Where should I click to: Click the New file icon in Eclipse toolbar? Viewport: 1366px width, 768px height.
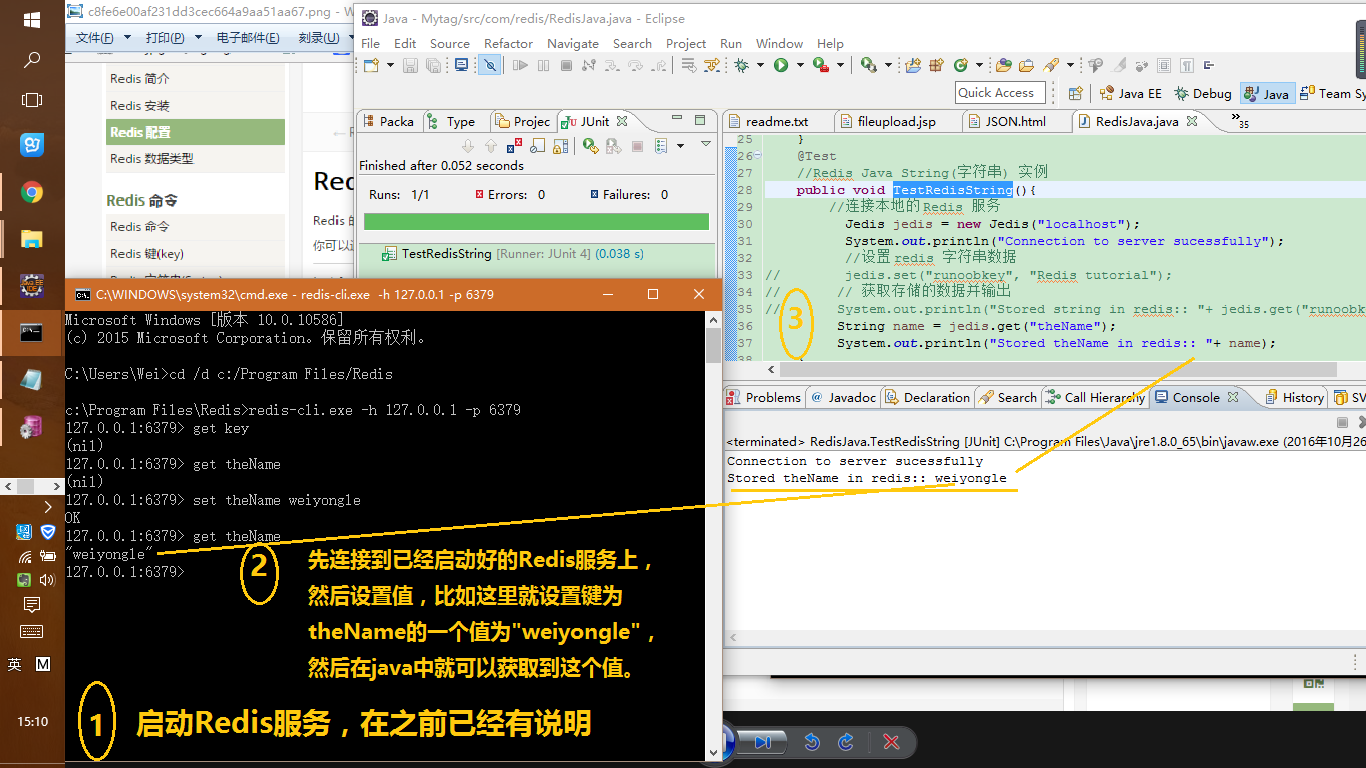click(x=369, y=65)
